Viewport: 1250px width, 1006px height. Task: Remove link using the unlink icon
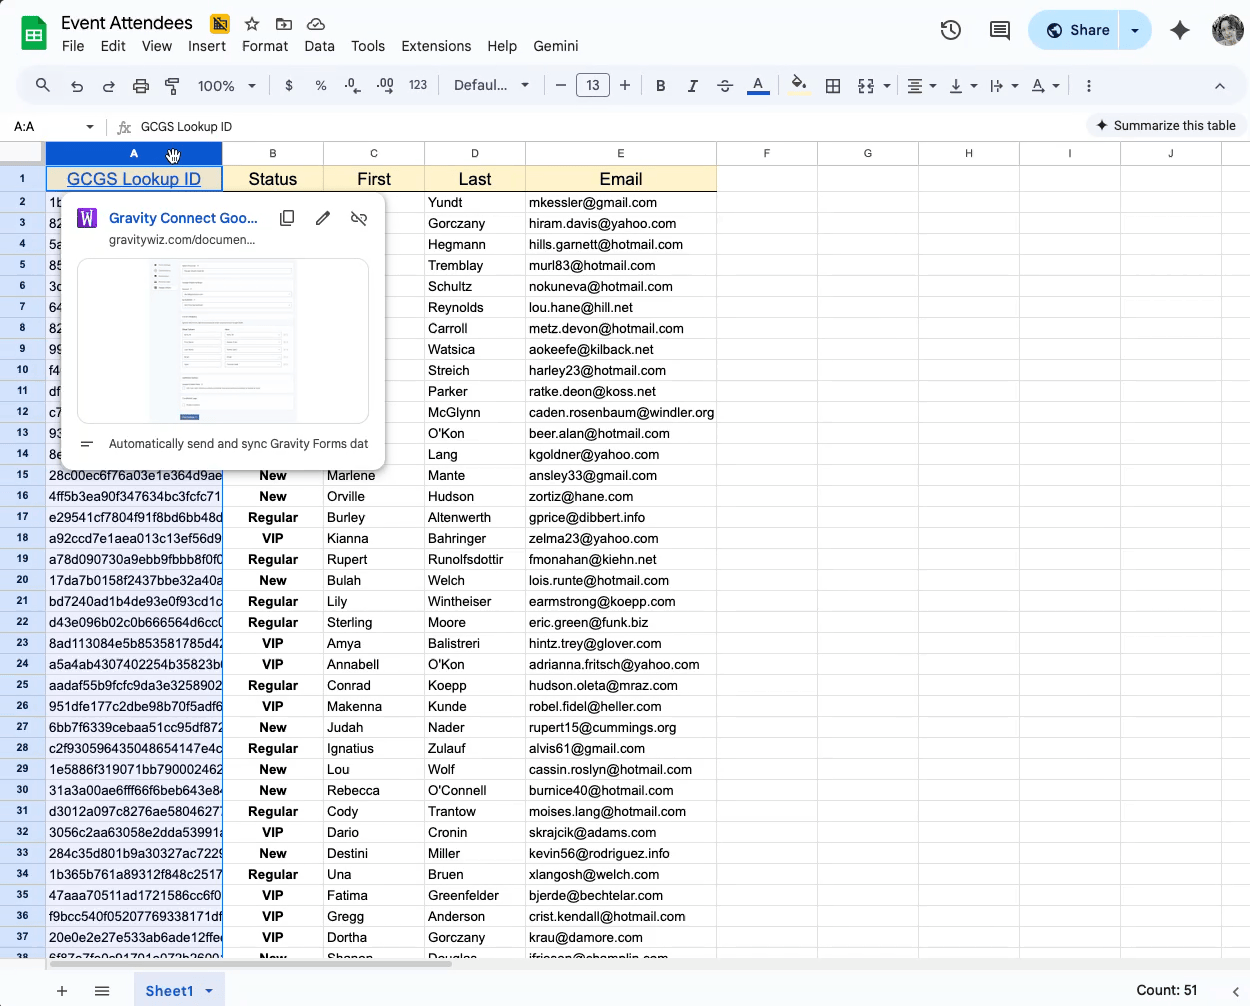(x=359, y=218)
